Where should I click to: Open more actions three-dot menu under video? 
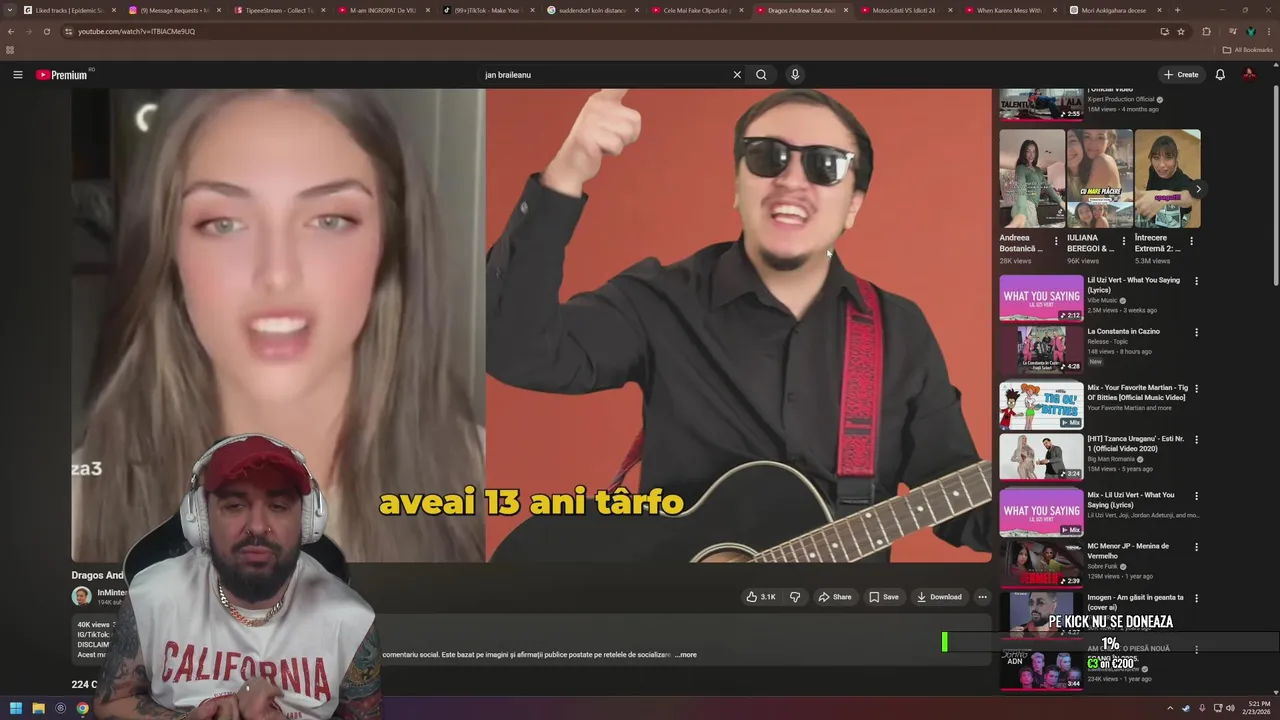(x=982, y=597)
